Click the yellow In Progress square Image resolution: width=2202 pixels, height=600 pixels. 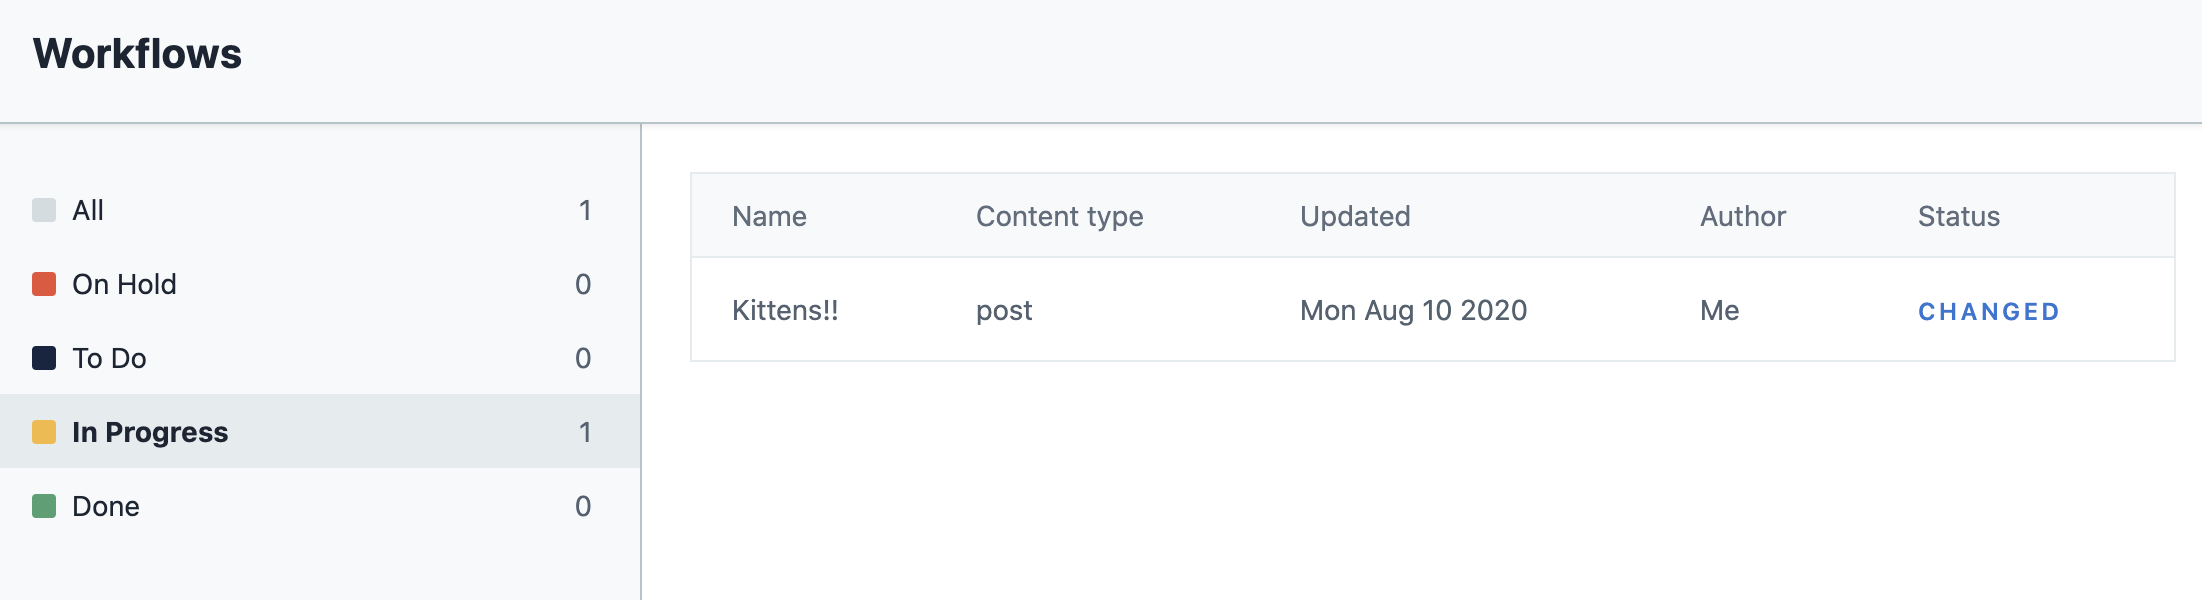(x=44, y=432)
